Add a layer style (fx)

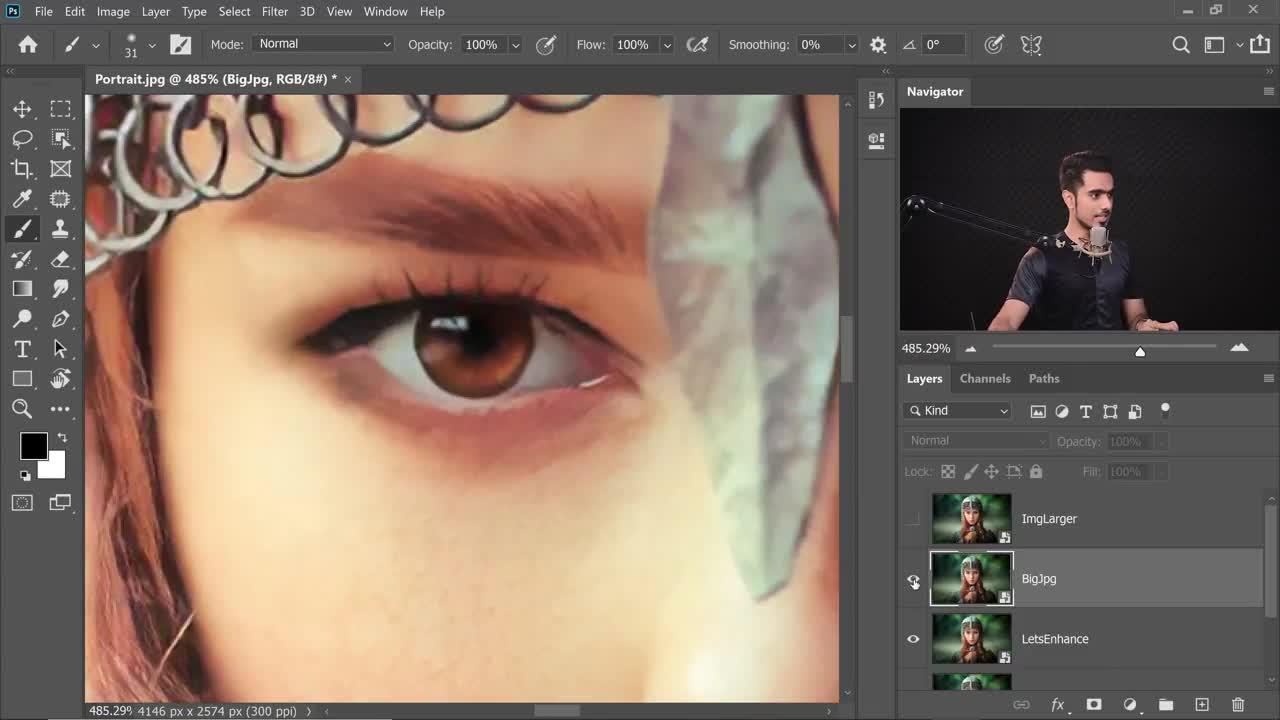pos(1058,705)
